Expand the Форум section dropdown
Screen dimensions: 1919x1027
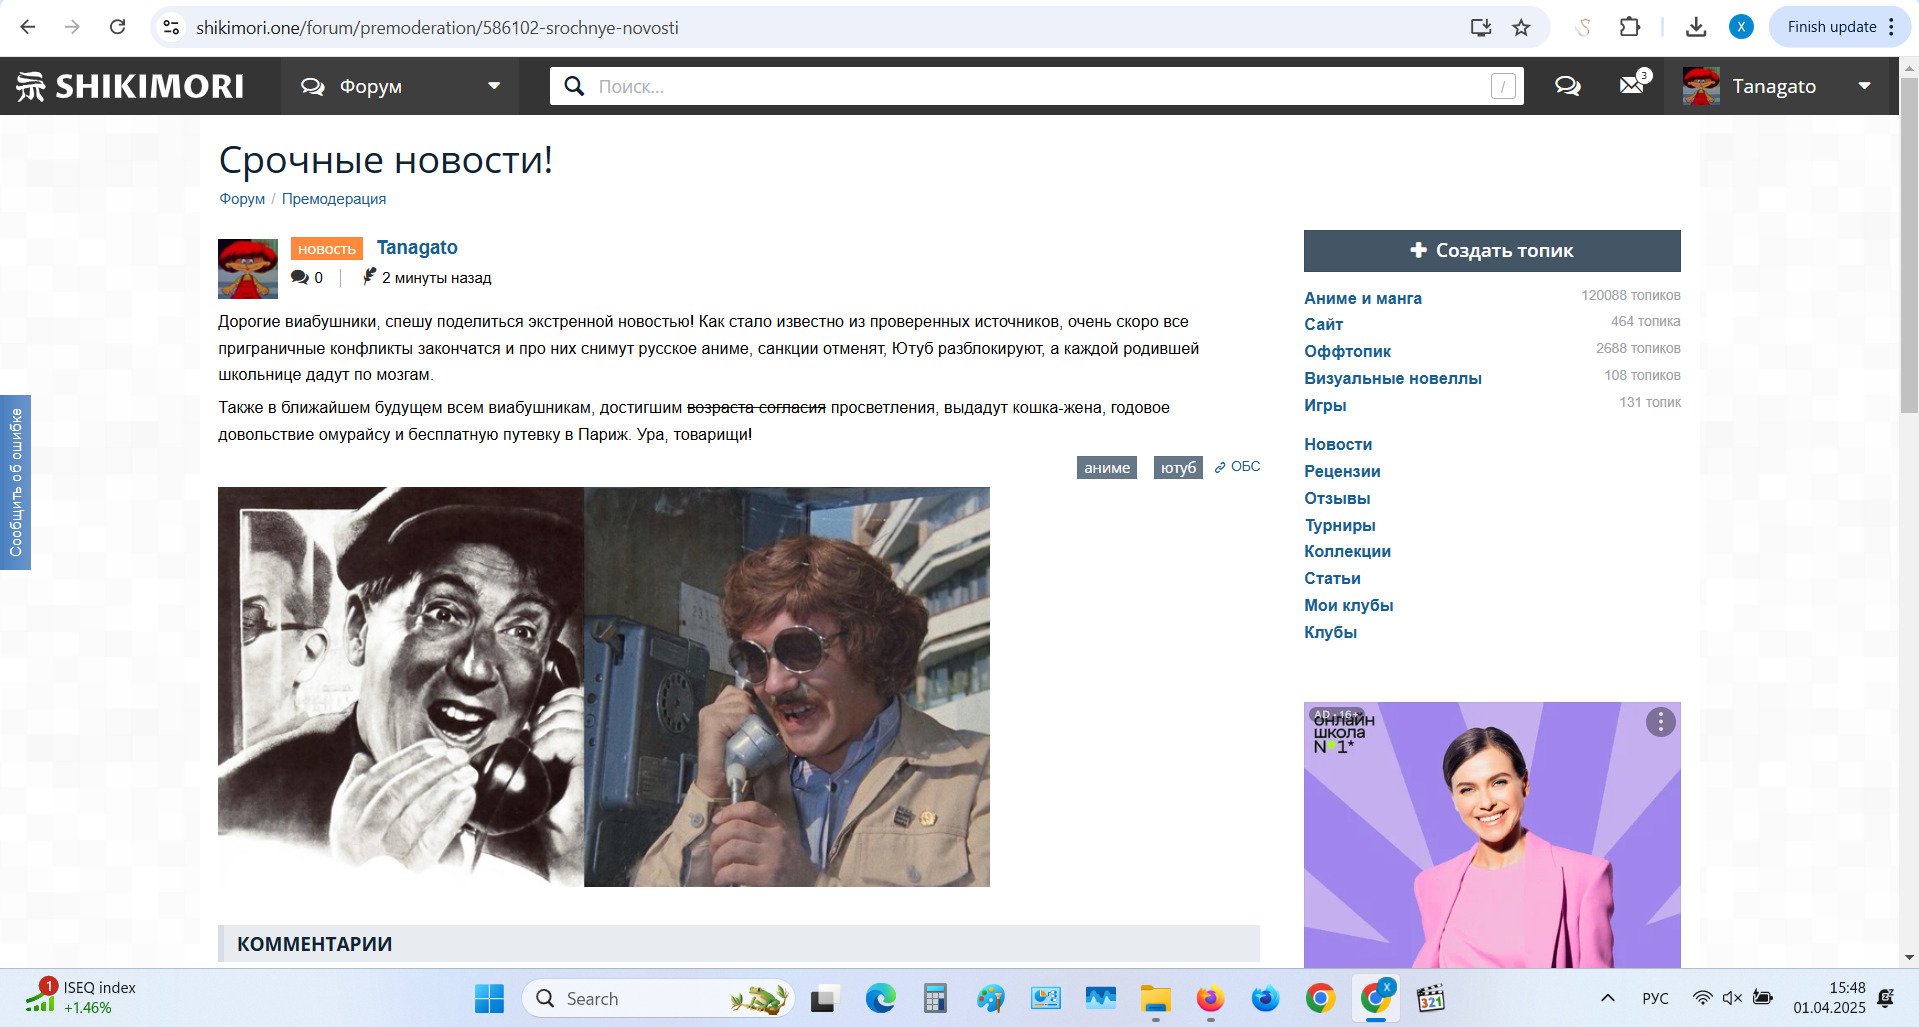494,86
